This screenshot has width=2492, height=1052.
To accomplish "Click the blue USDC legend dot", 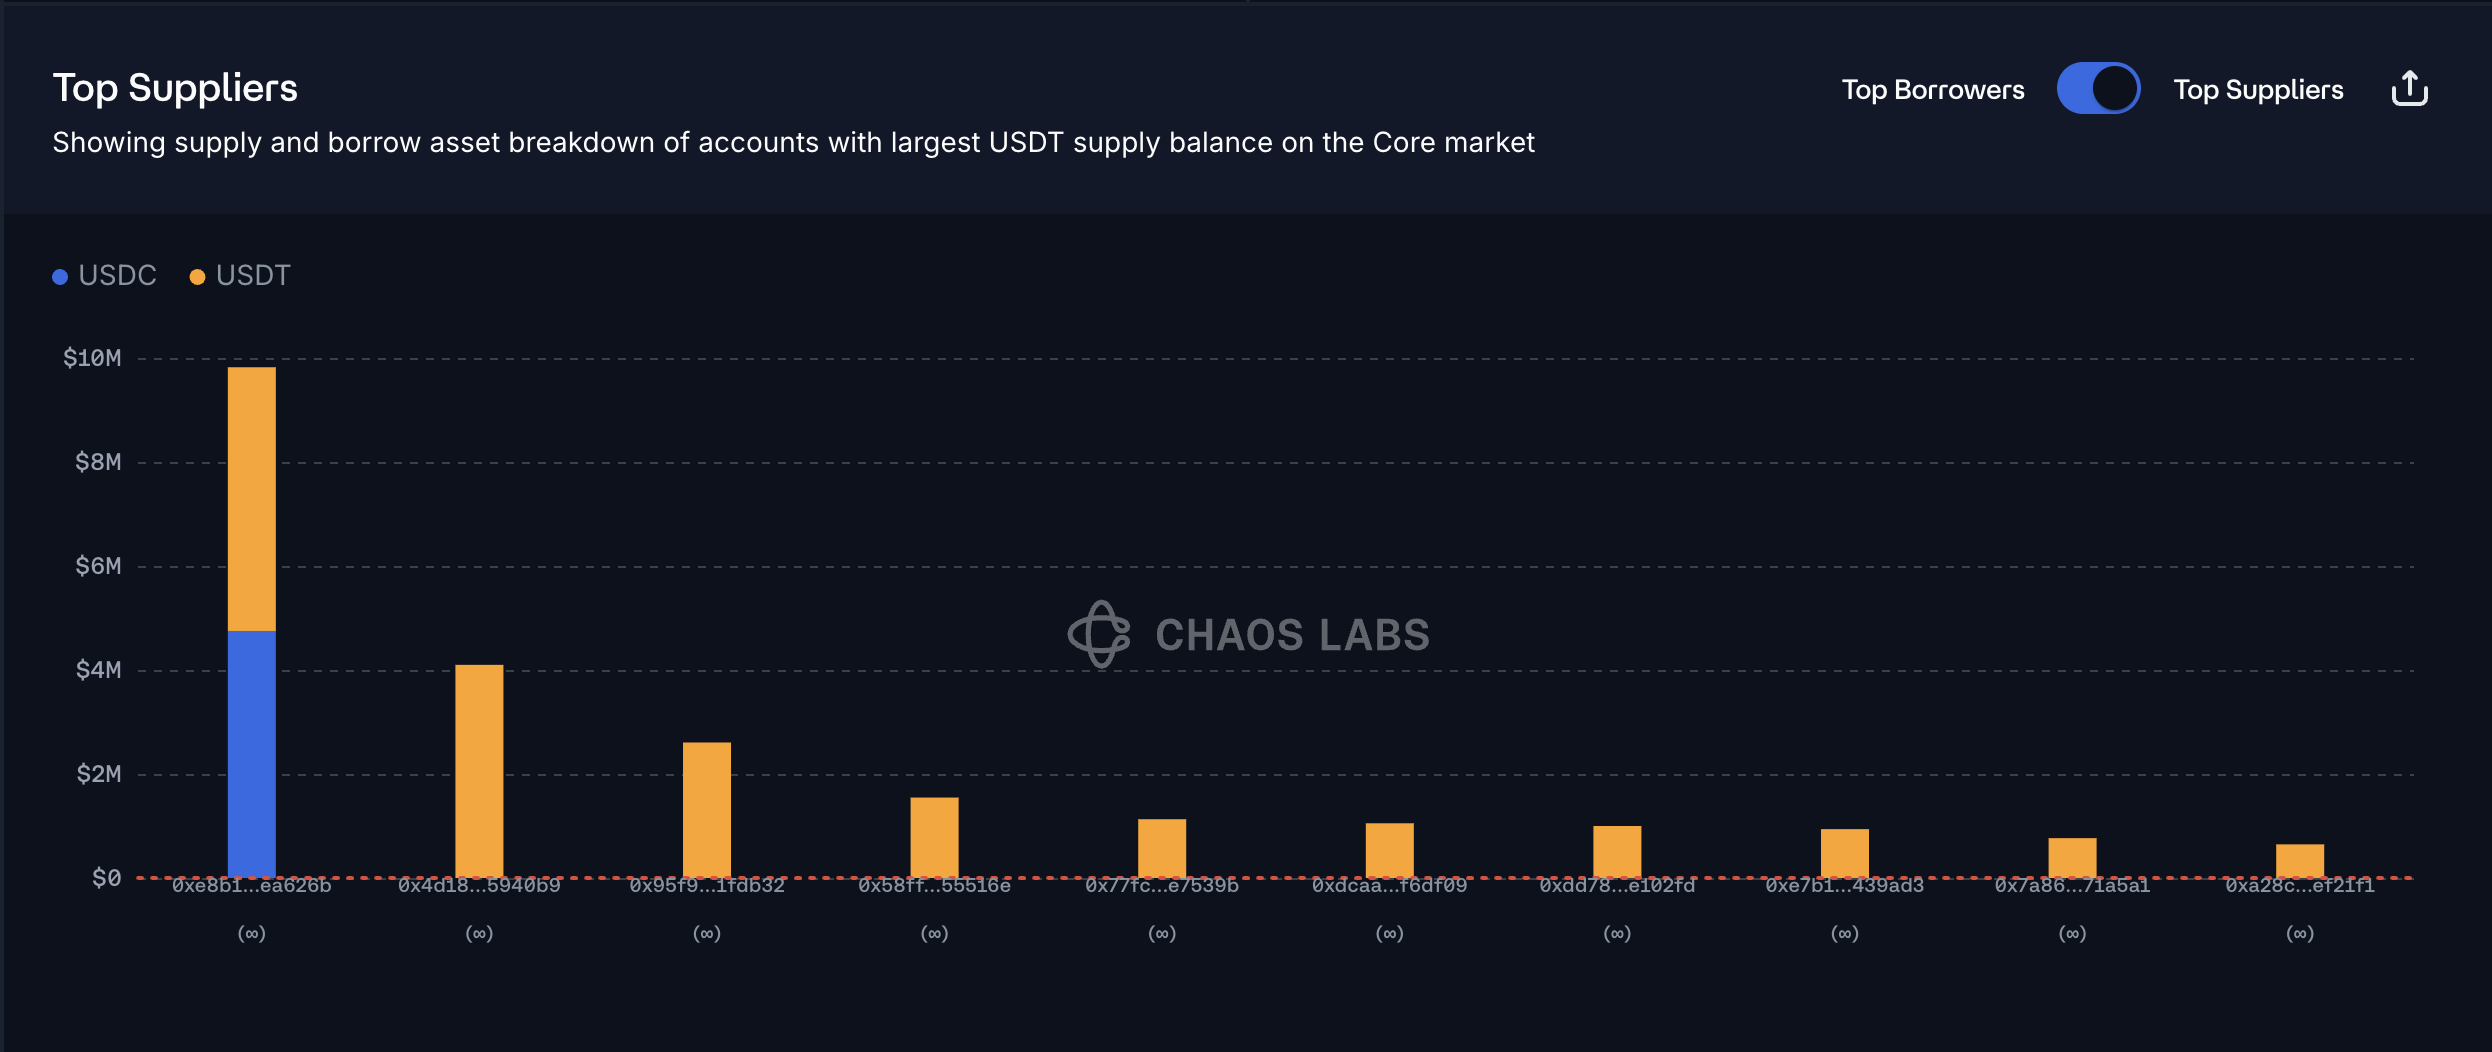I will point(60,277).
